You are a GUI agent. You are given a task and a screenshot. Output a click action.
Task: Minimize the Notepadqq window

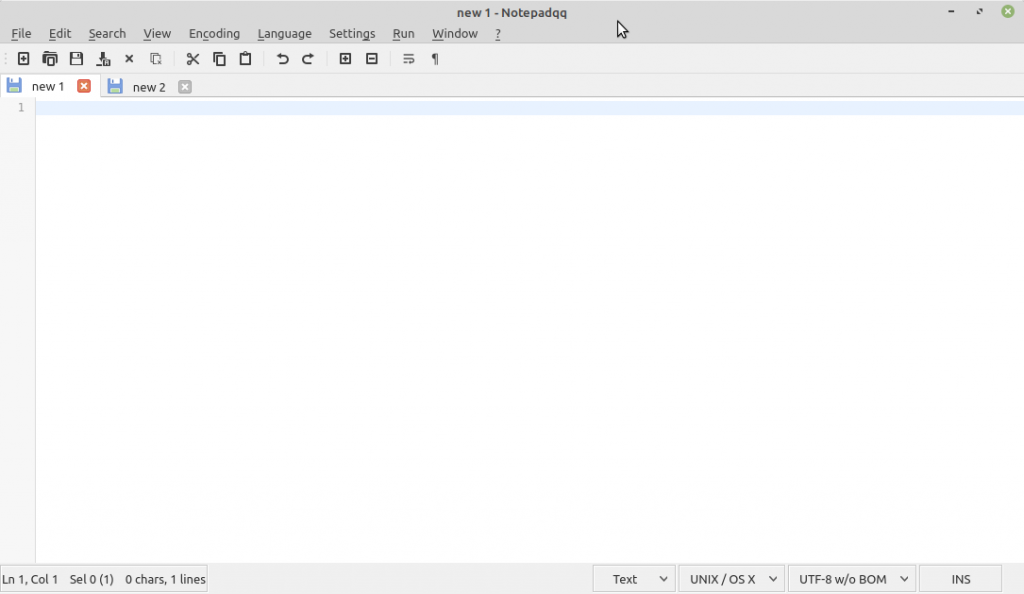(951, 11)
